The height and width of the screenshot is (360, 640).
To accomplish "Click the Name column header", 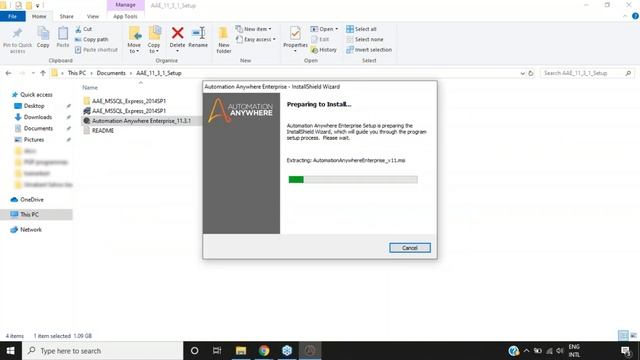I will [90, 87].
